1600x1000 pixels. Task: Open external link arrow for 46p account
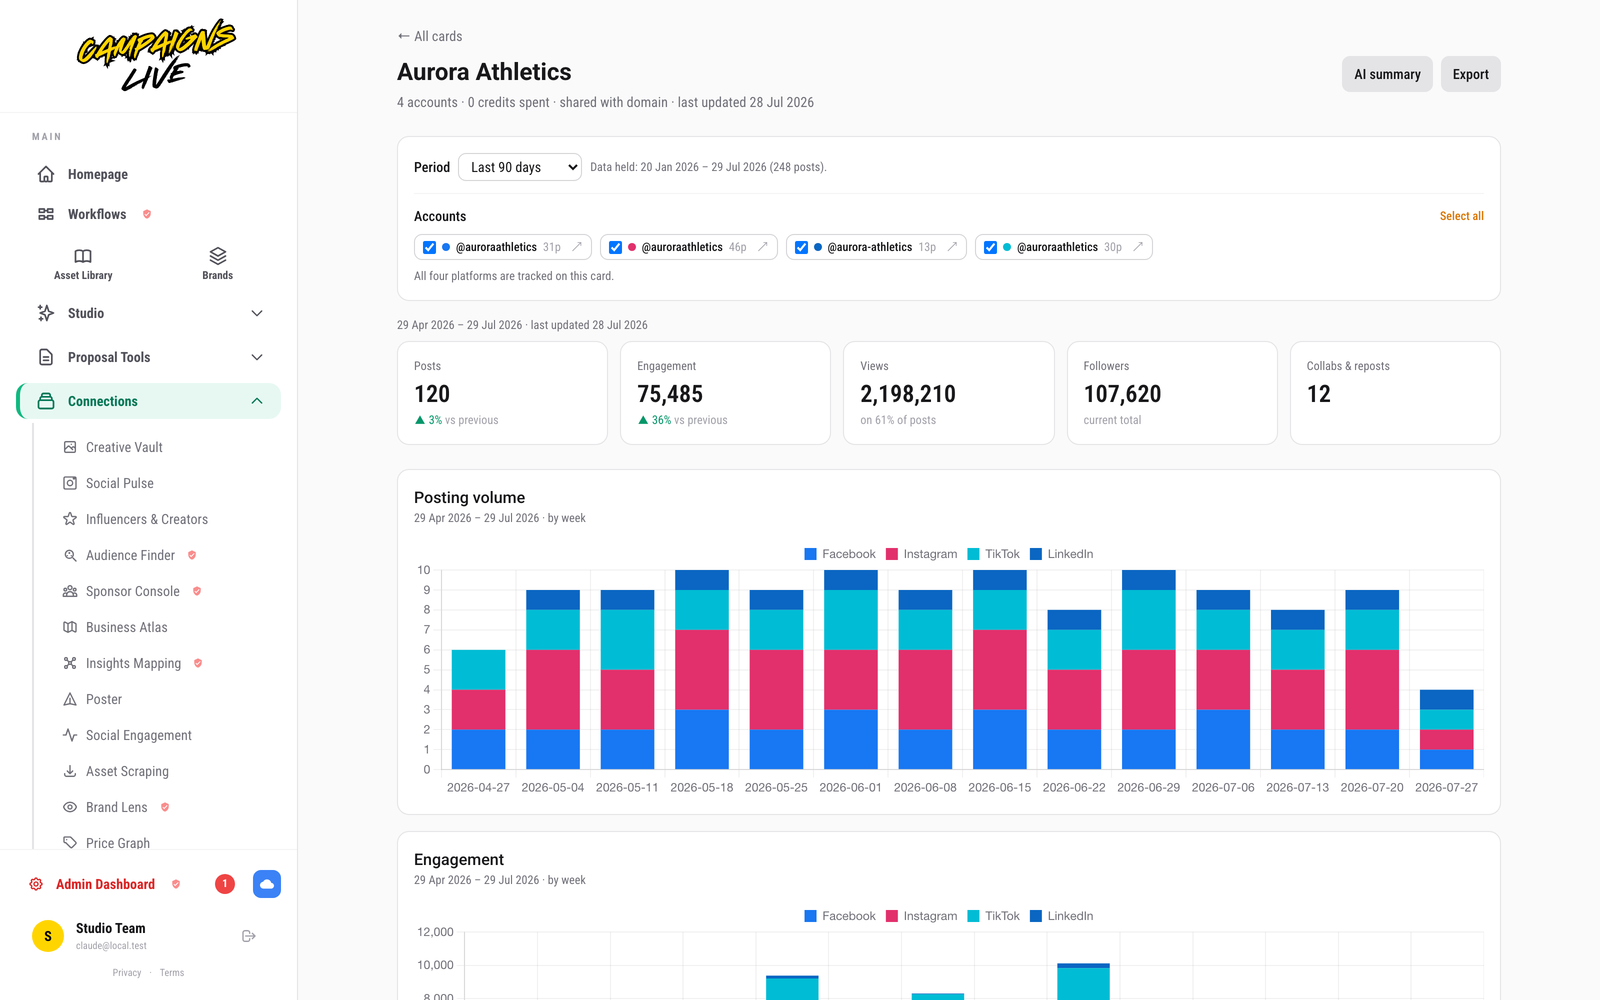pos(763,247)
